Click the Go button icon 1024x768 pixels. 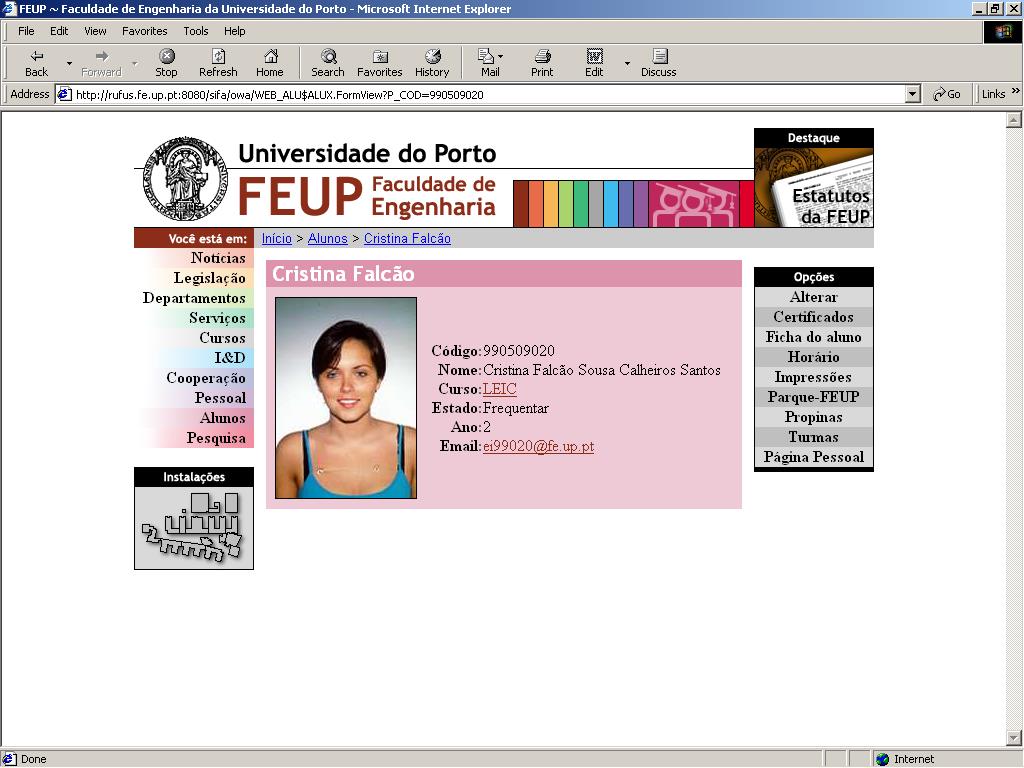(x=939, y=95)
